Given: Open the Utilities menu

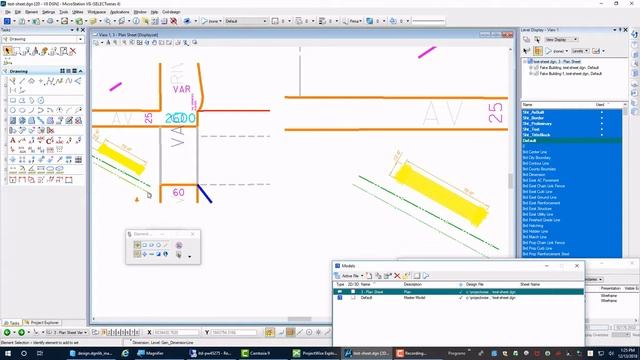Looking at the screenshot, I should [x=78, y=12].
